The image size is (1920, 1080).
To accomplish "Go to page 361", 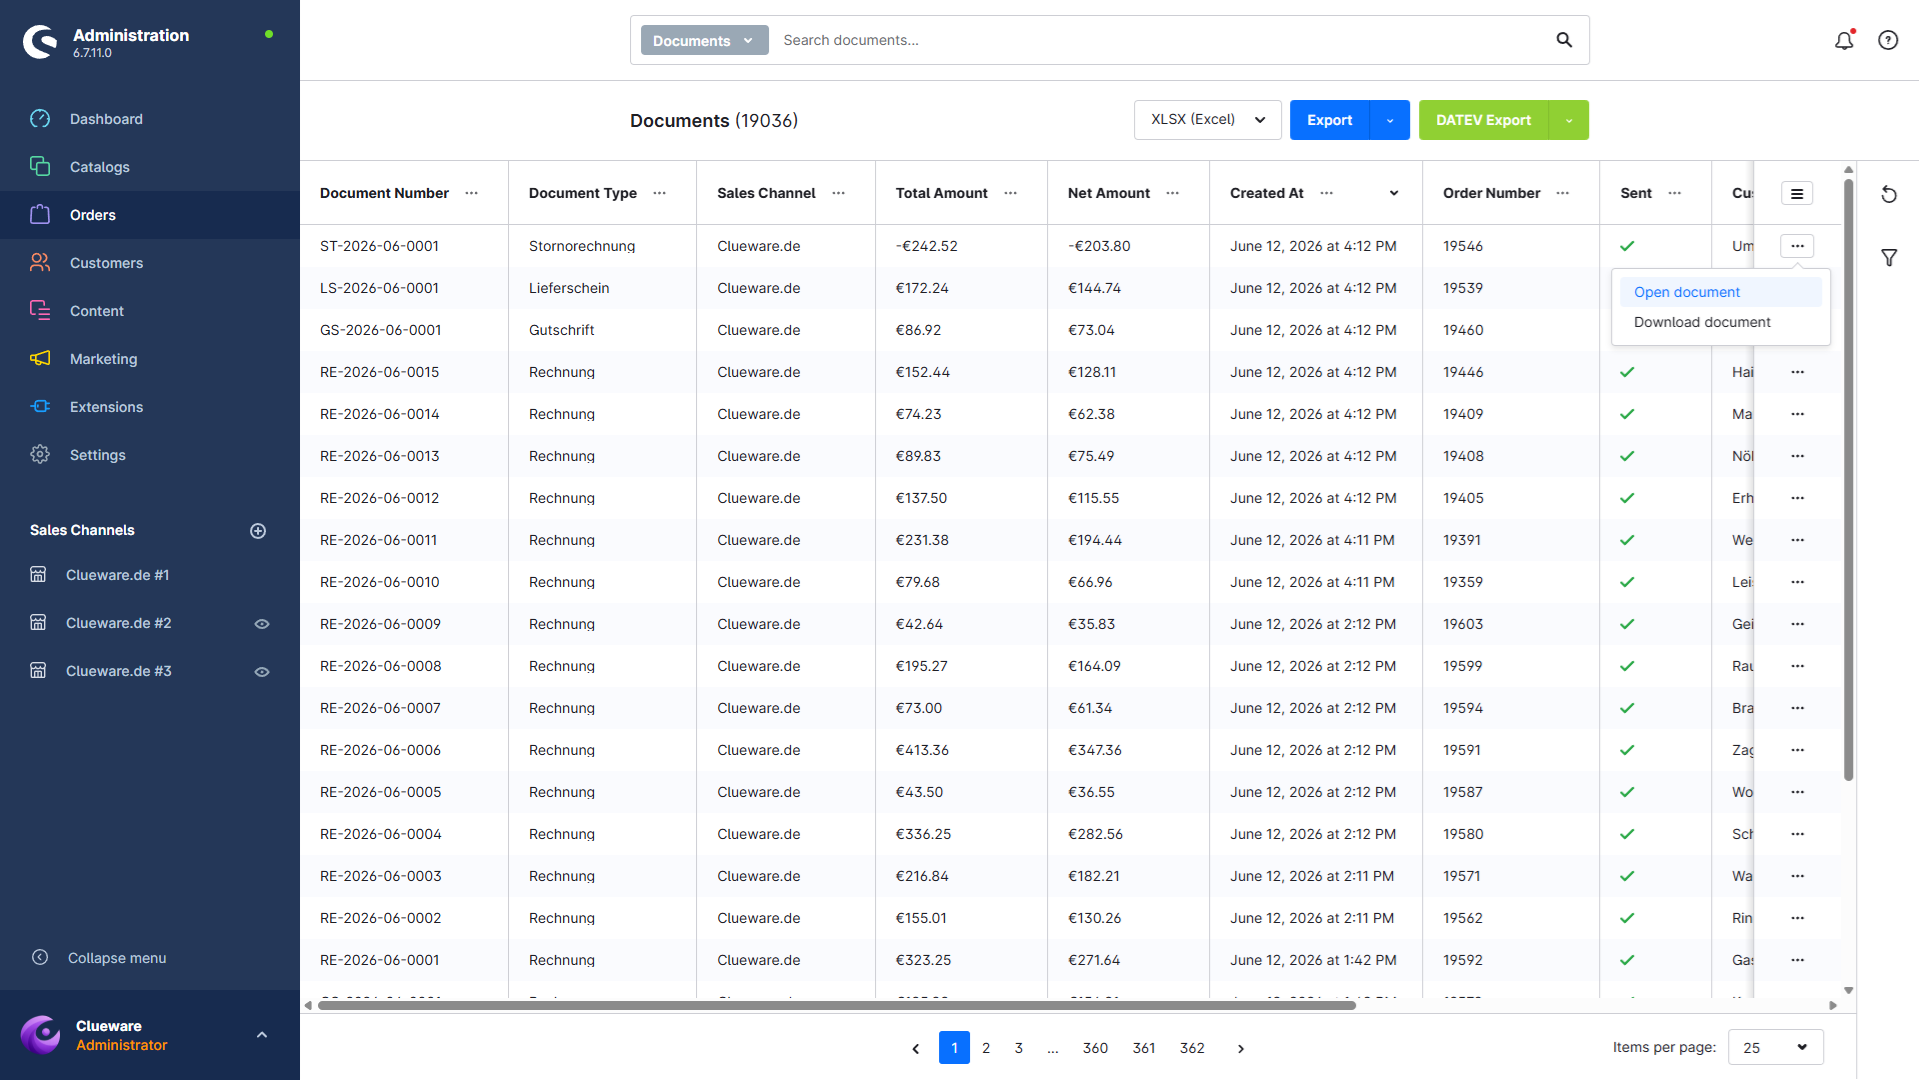I will pos(1144,1048).
